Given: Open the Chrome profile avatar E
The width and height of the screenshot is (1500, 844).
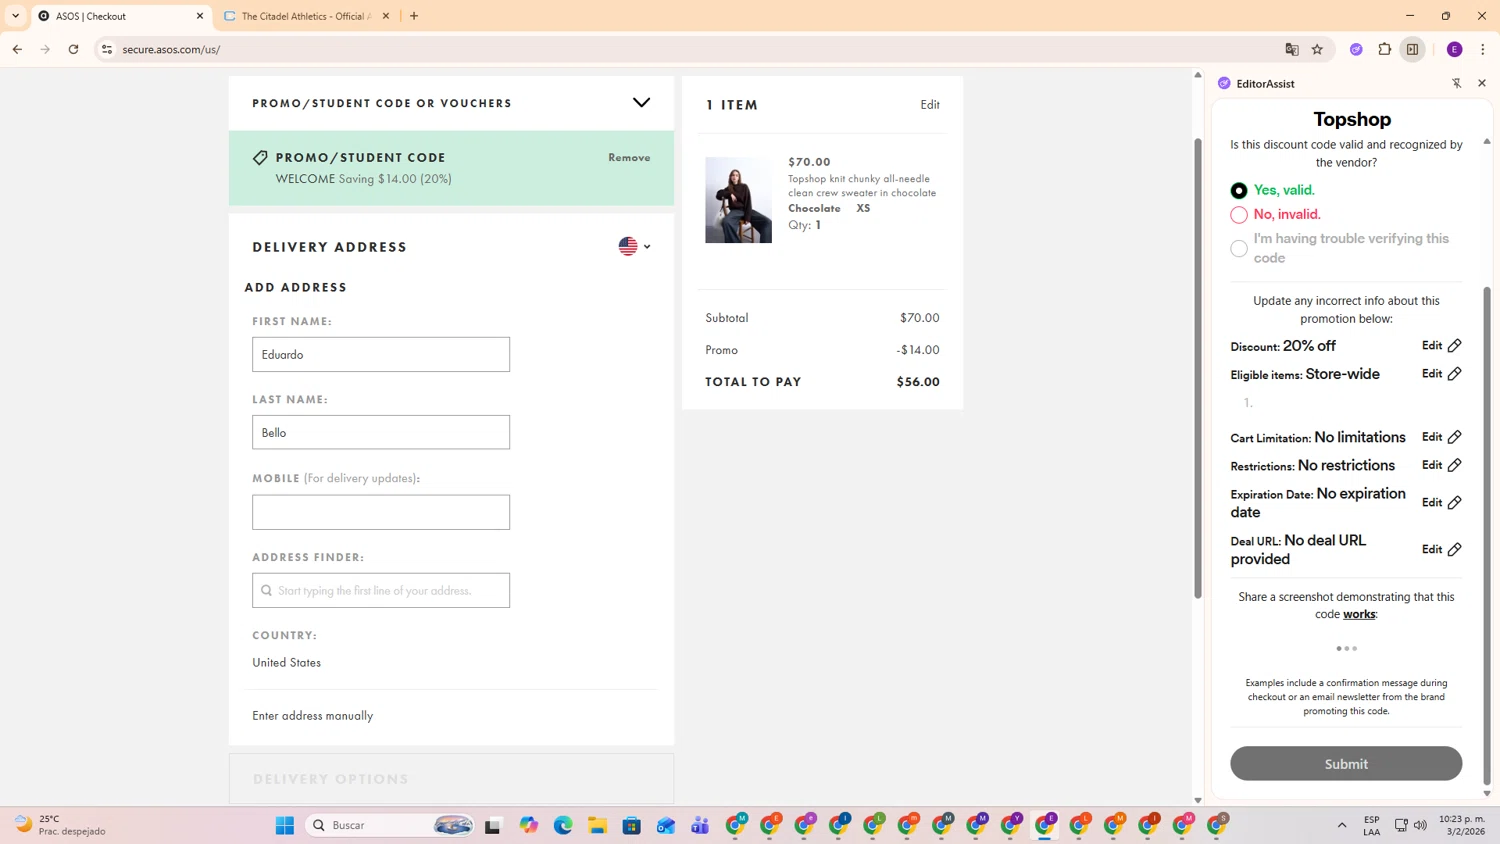Looking at the screenshot, I should [x=1455, y=49].
